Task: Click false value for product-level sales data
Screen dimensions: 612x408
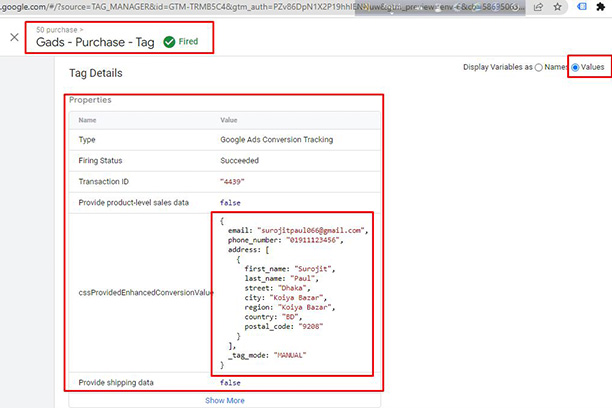Action: pos(230,203)
